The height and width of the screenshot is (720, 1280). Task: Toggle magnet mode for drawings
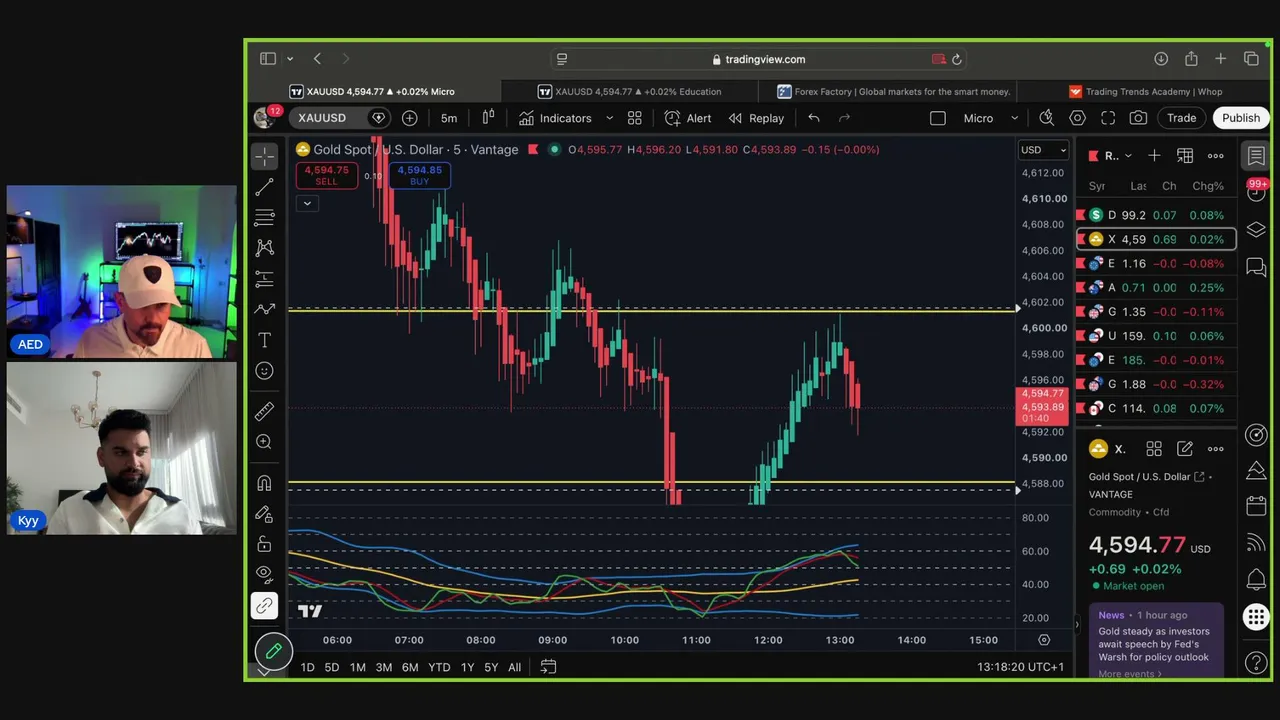264,483
